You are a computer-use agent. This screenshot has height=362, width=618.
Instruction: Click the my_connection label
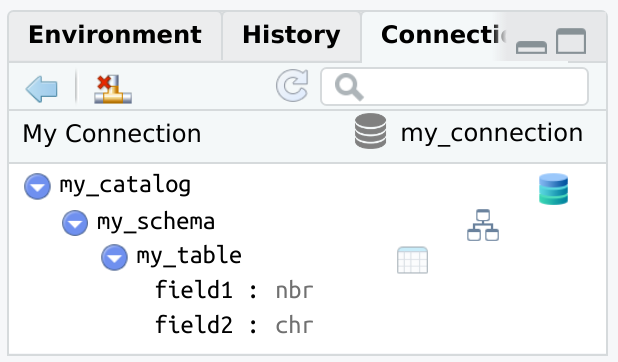pos(491,133)
